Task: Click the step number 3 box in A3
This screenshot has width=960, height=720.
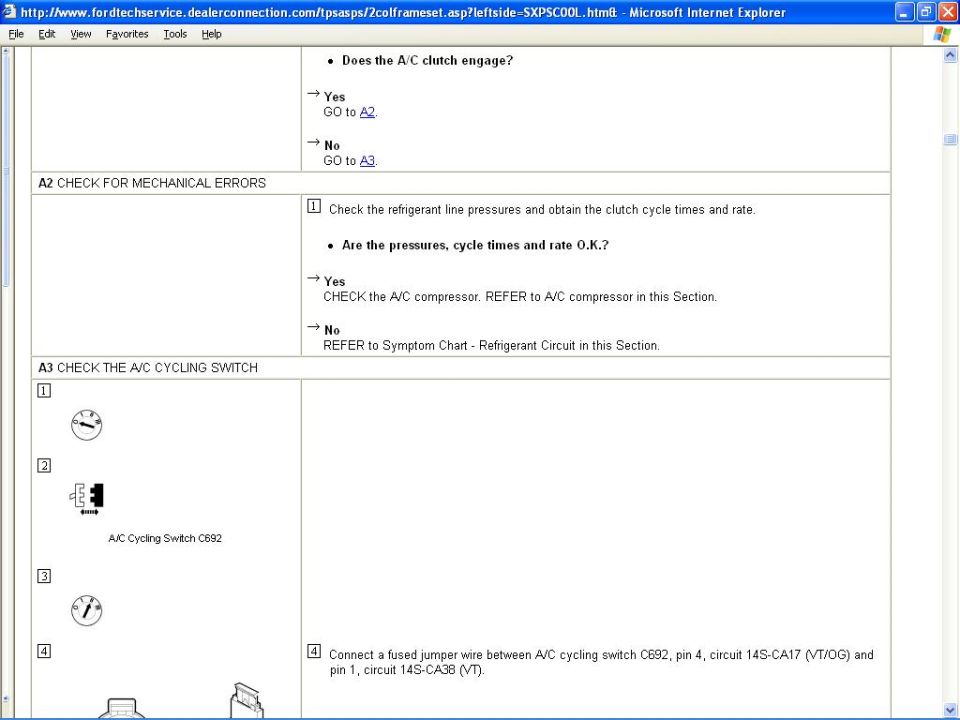Action: point(44,576)
